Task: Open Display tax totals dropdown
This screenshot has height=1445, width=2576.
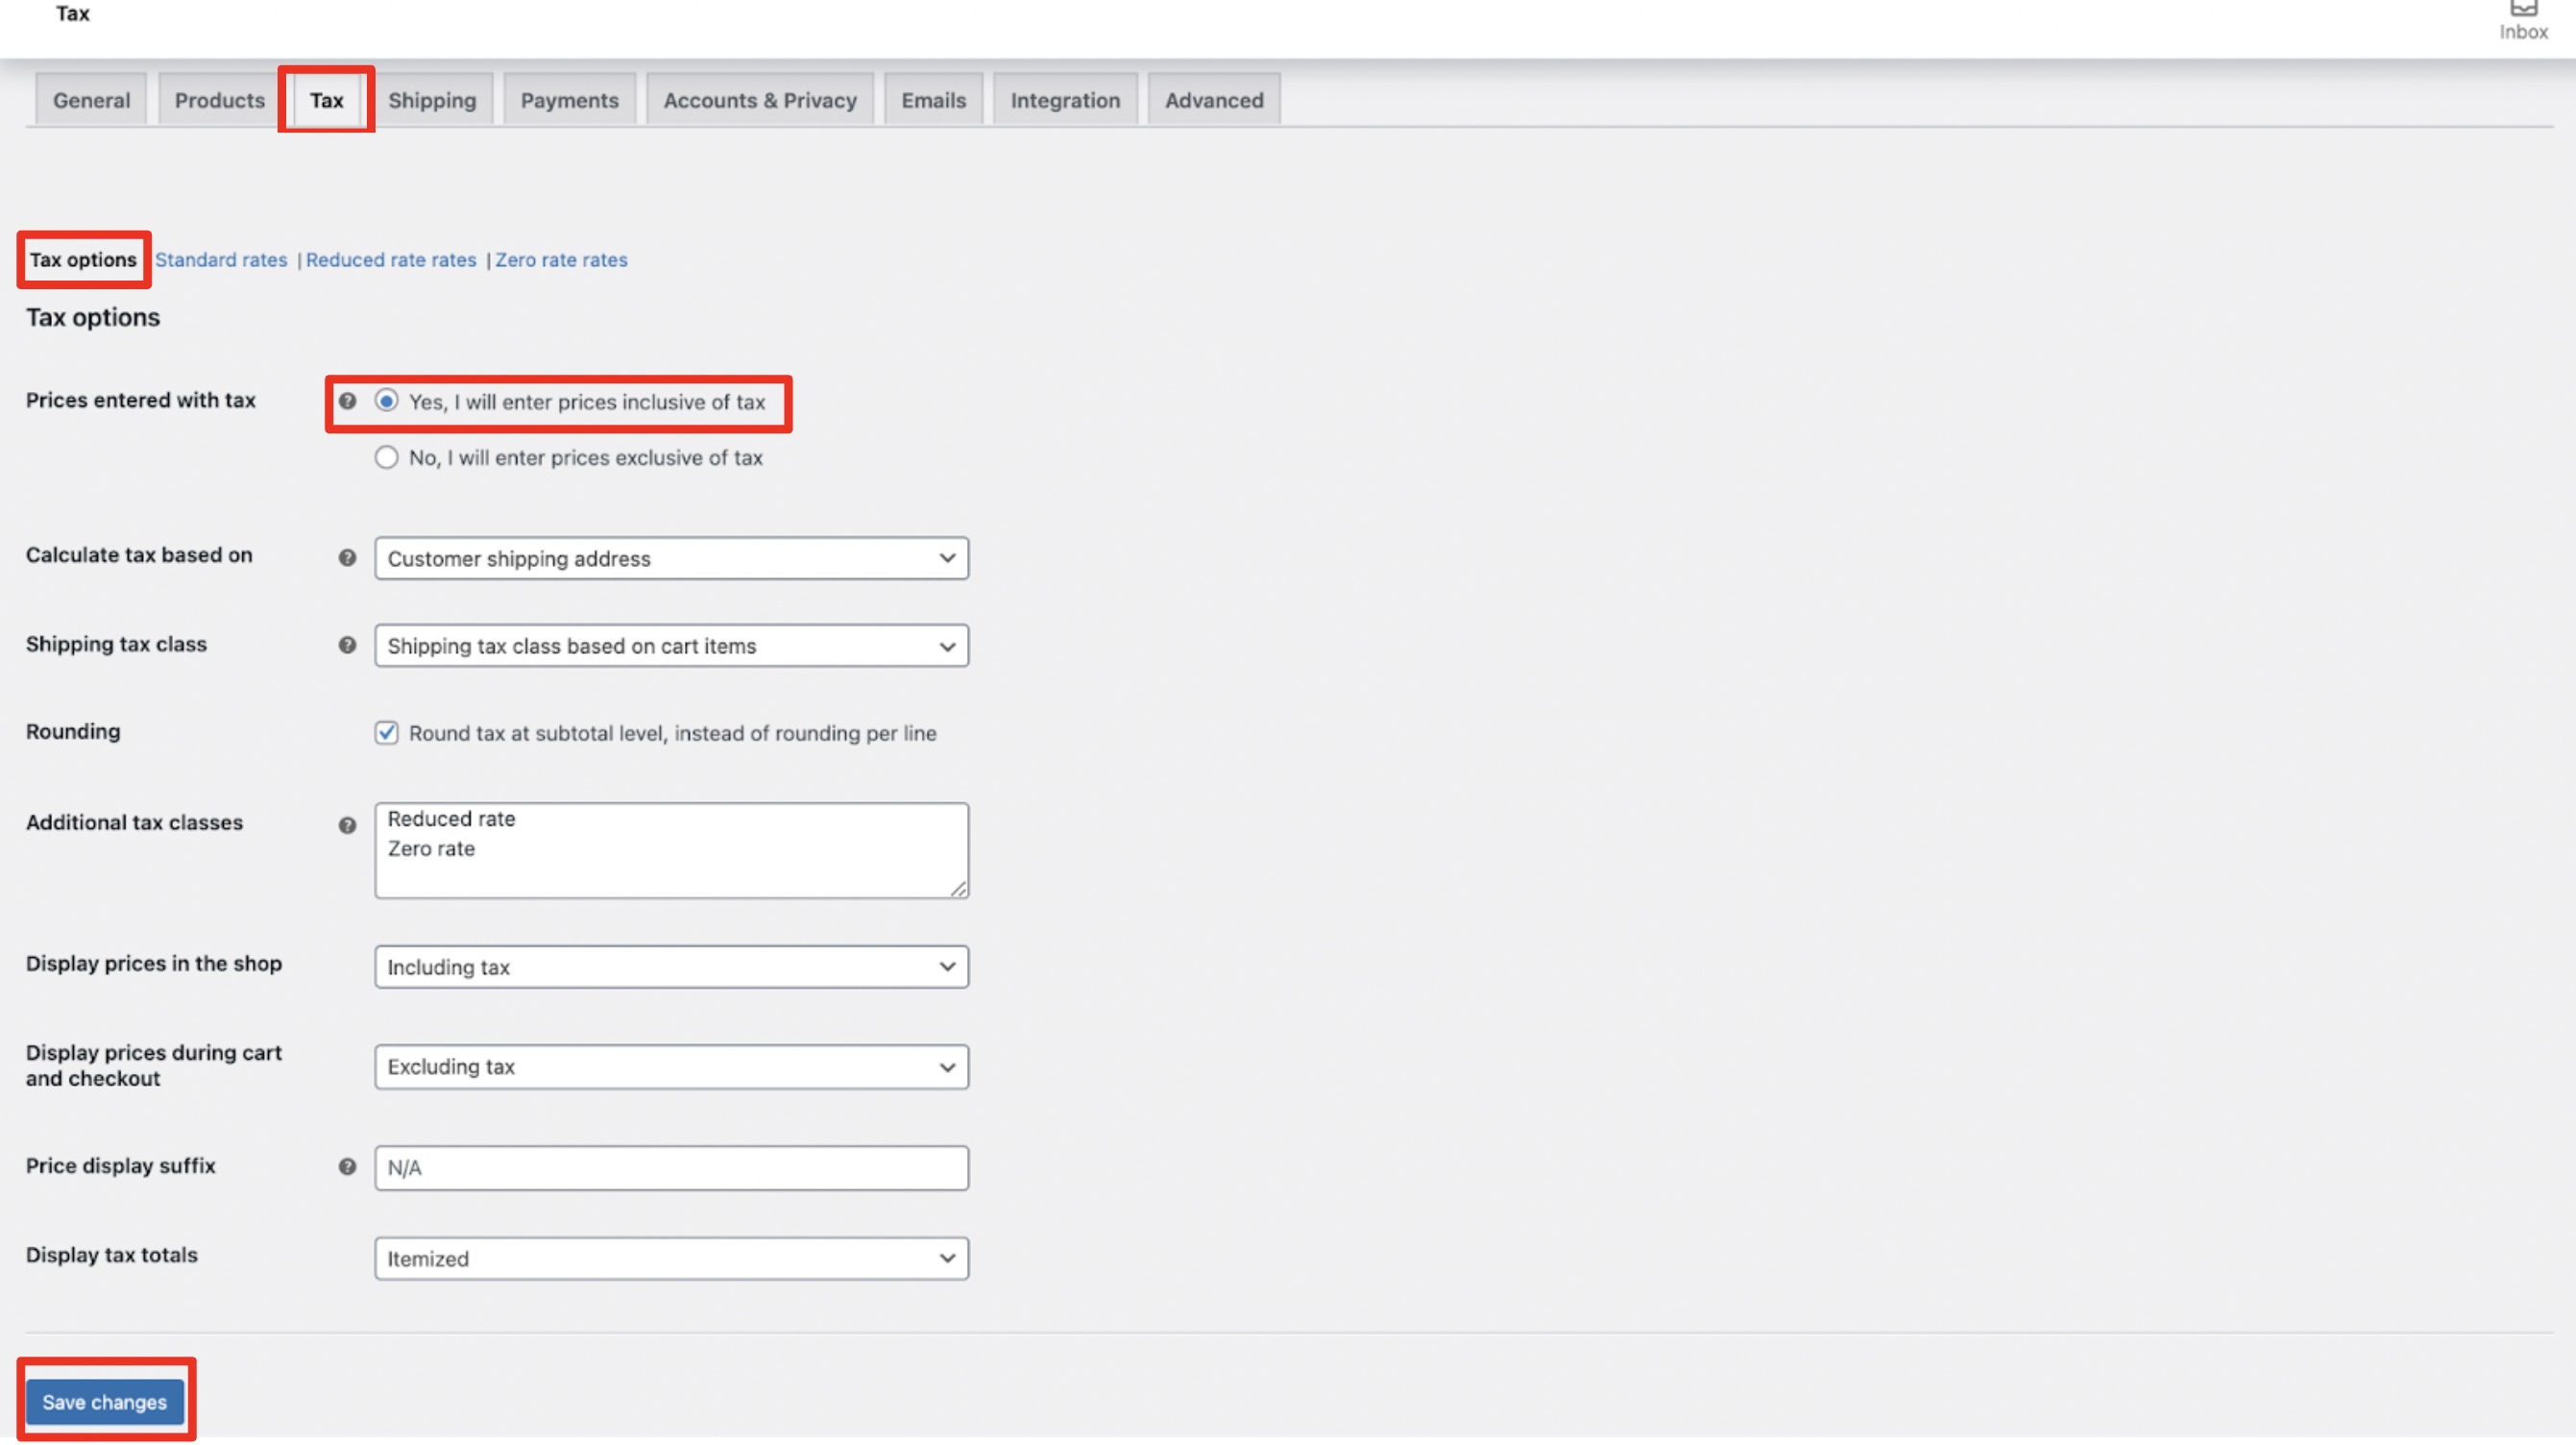Action: pyautogui.click(x=671, y=1259)
